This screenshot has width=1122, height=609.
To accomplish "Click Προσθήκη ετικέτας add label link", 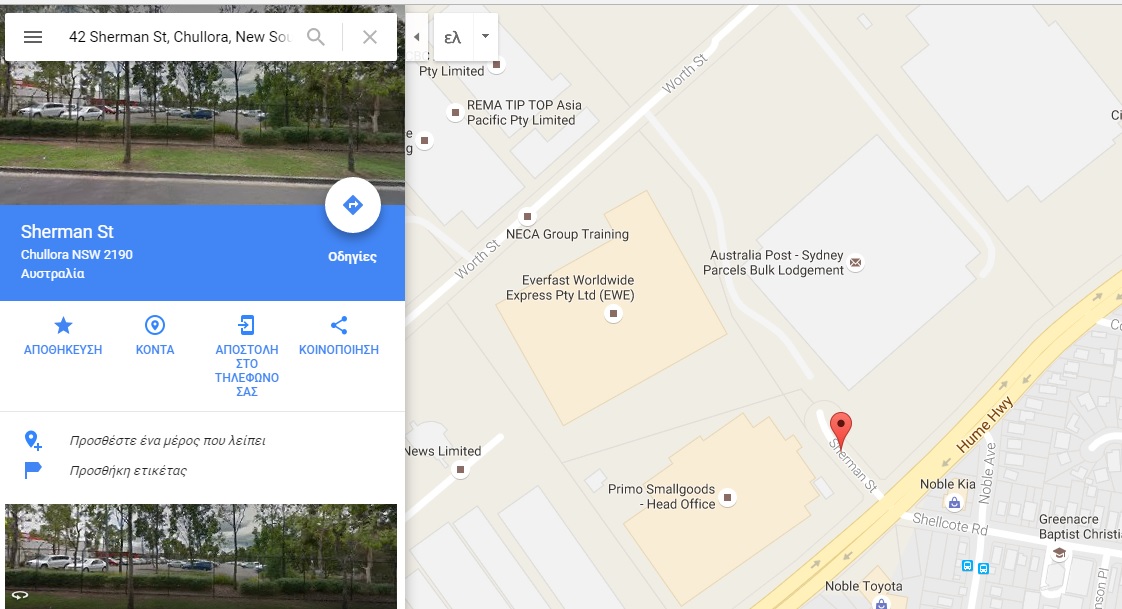I will [128, 471].
